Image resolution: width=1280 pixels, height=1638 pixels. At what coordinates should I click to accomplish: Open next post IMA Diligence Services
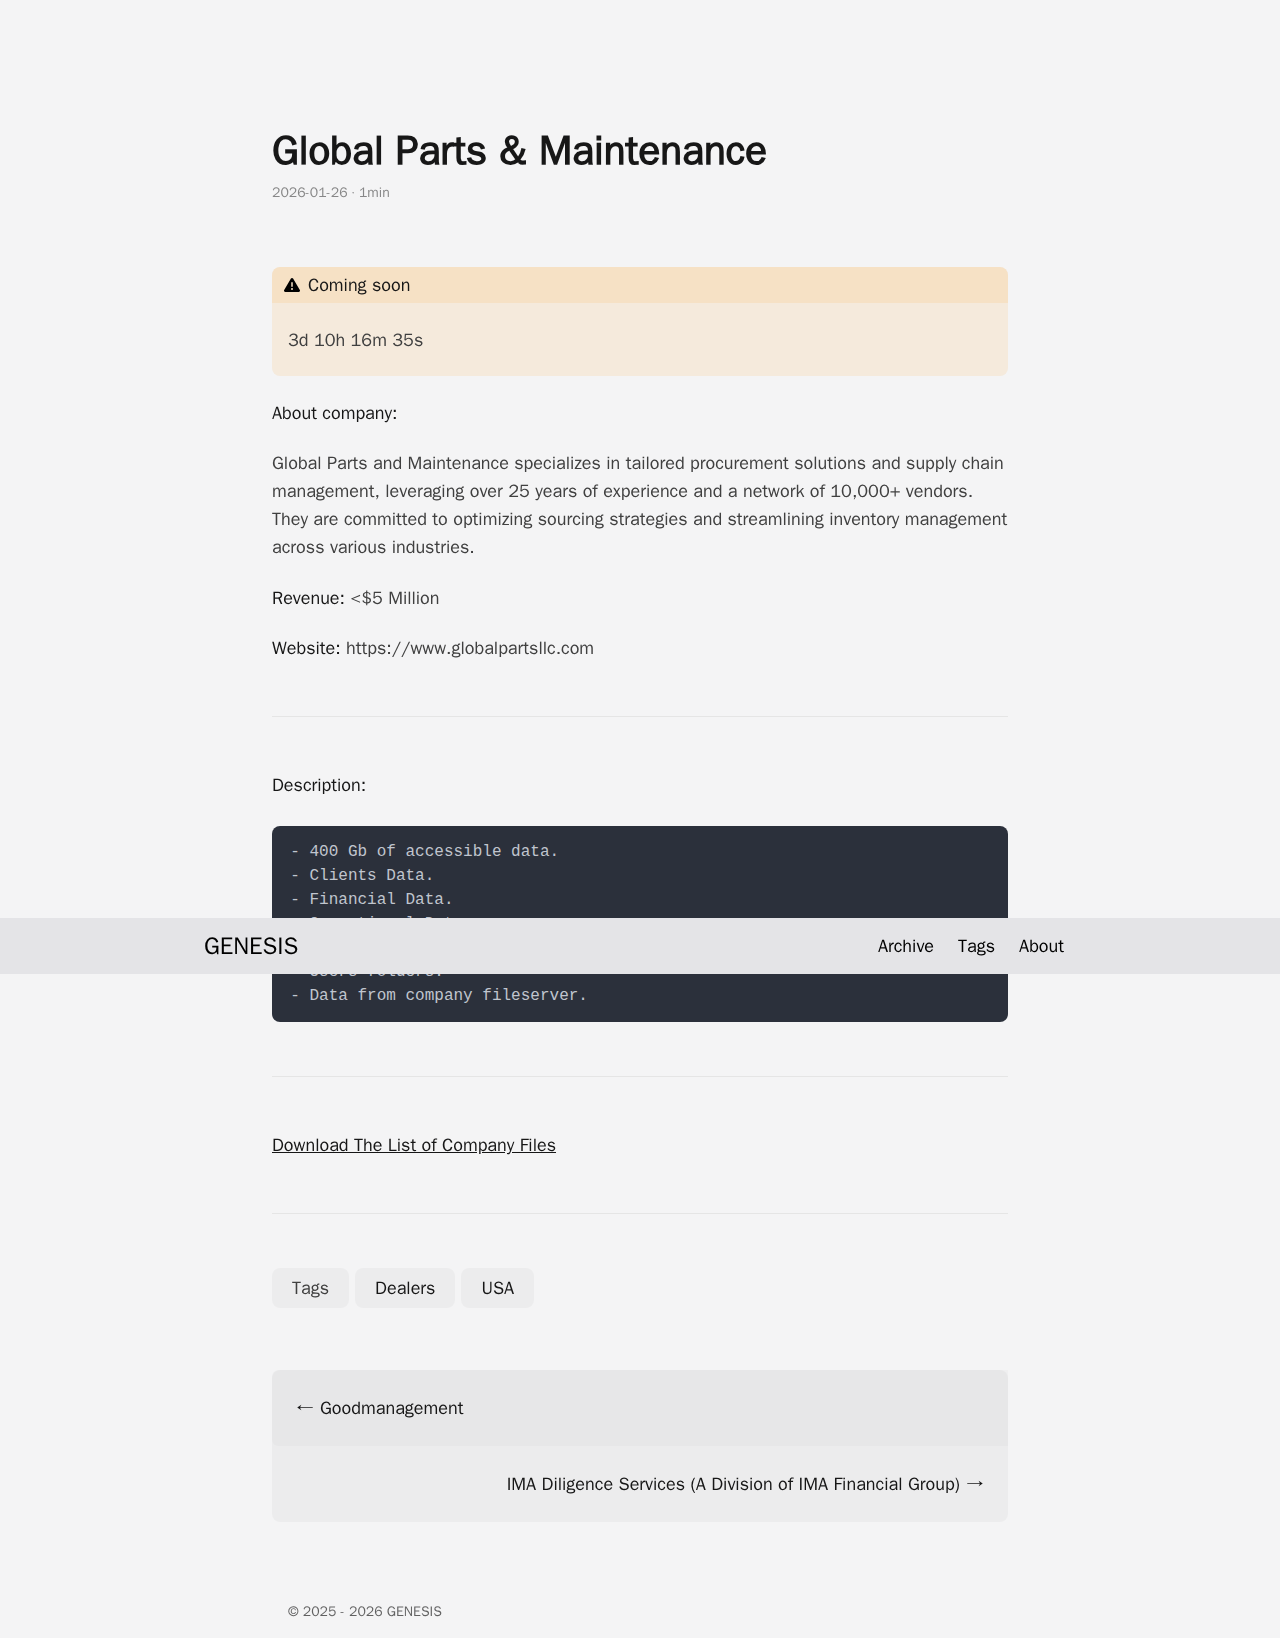point(732,1484)
